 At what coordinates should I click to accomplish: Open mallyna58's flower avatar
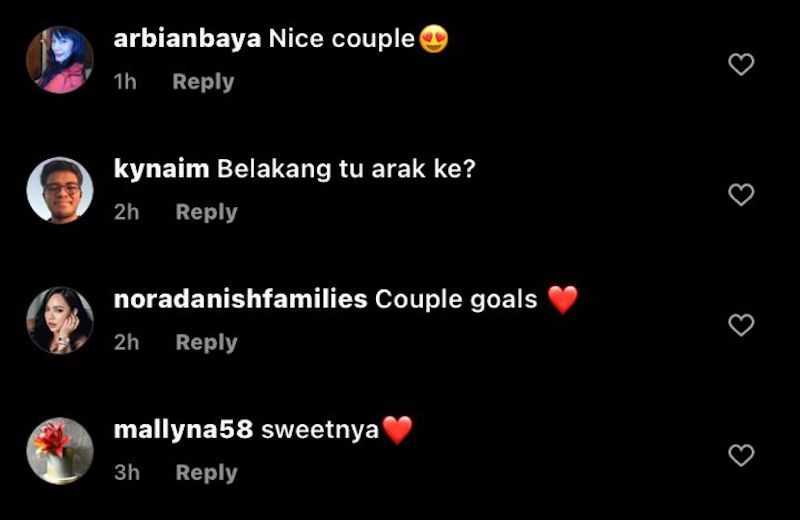(x=60, y=451)
